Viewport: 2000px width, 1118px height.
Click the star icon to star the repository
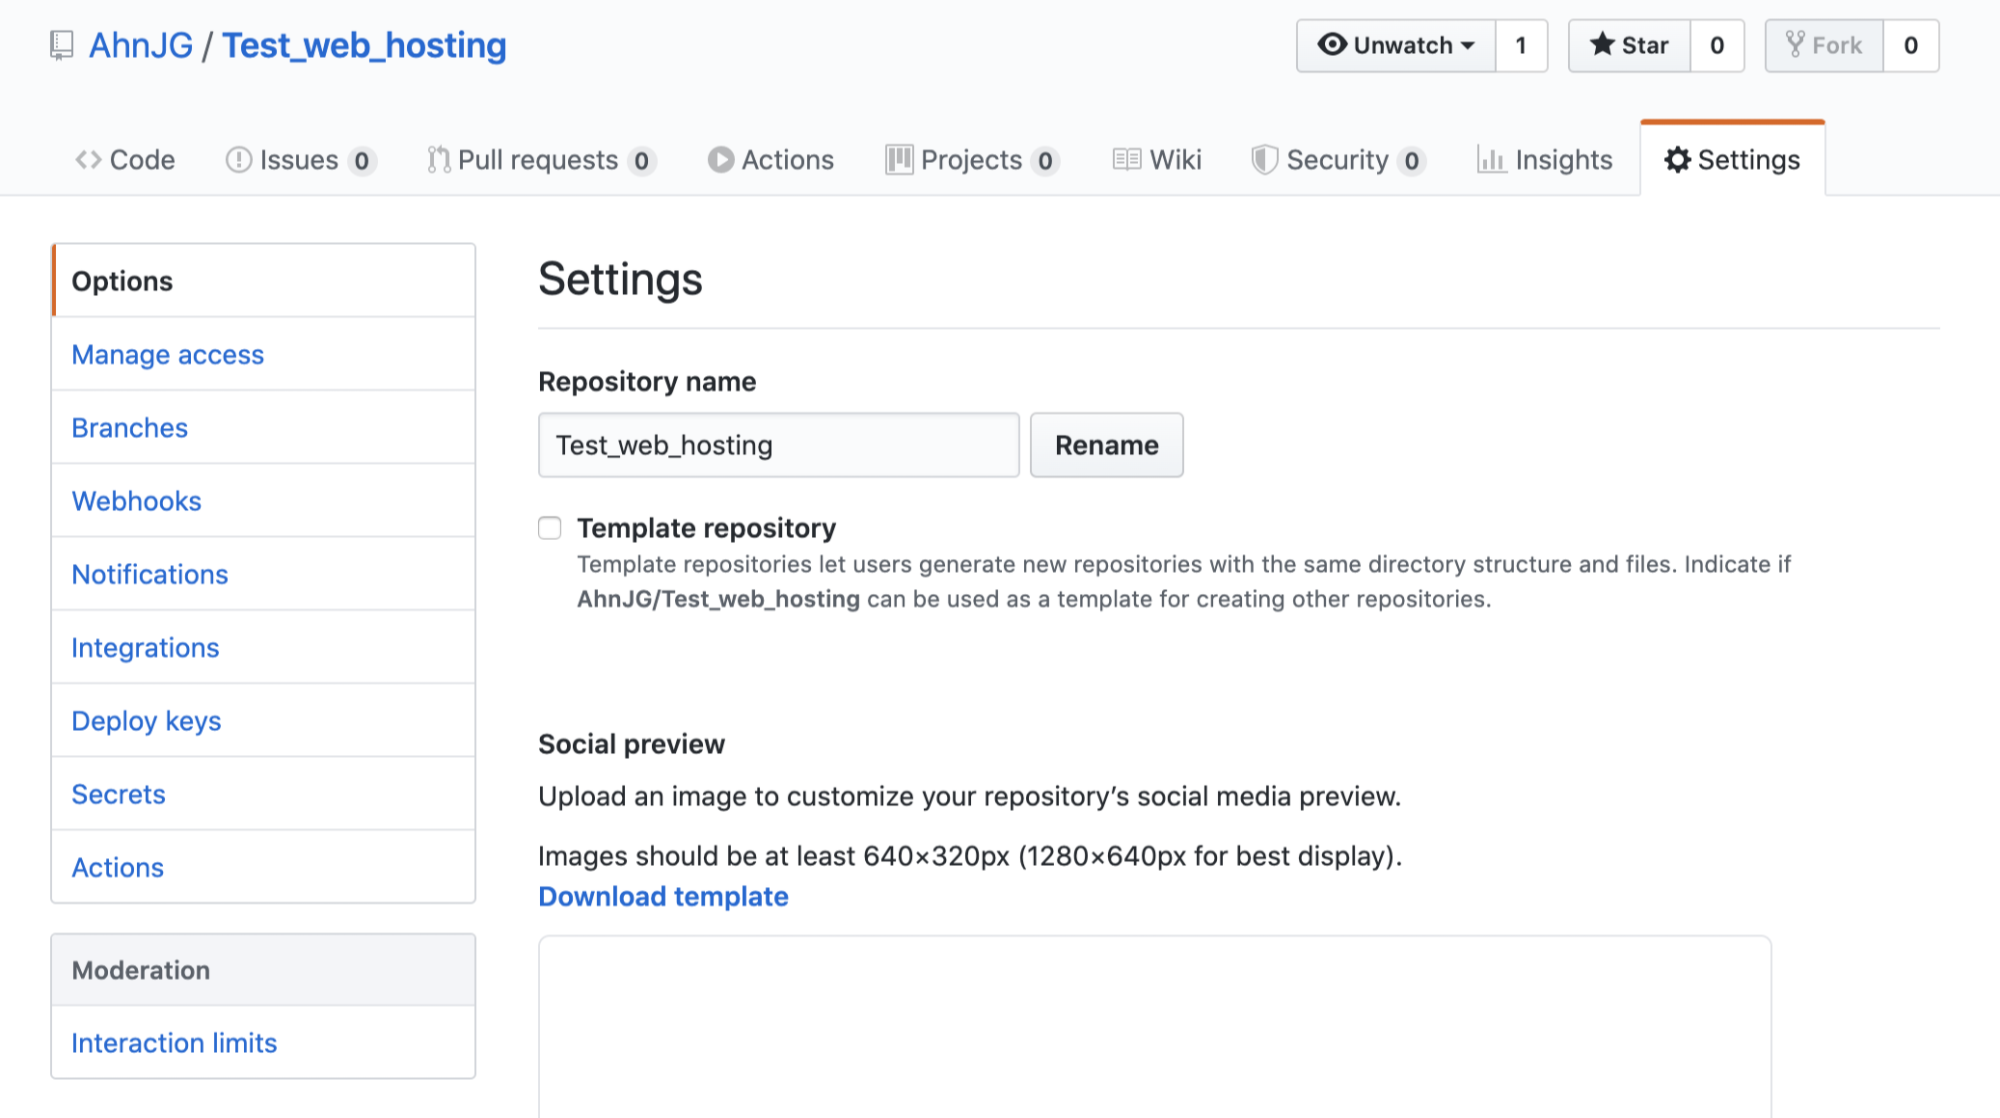[1602, 44]
